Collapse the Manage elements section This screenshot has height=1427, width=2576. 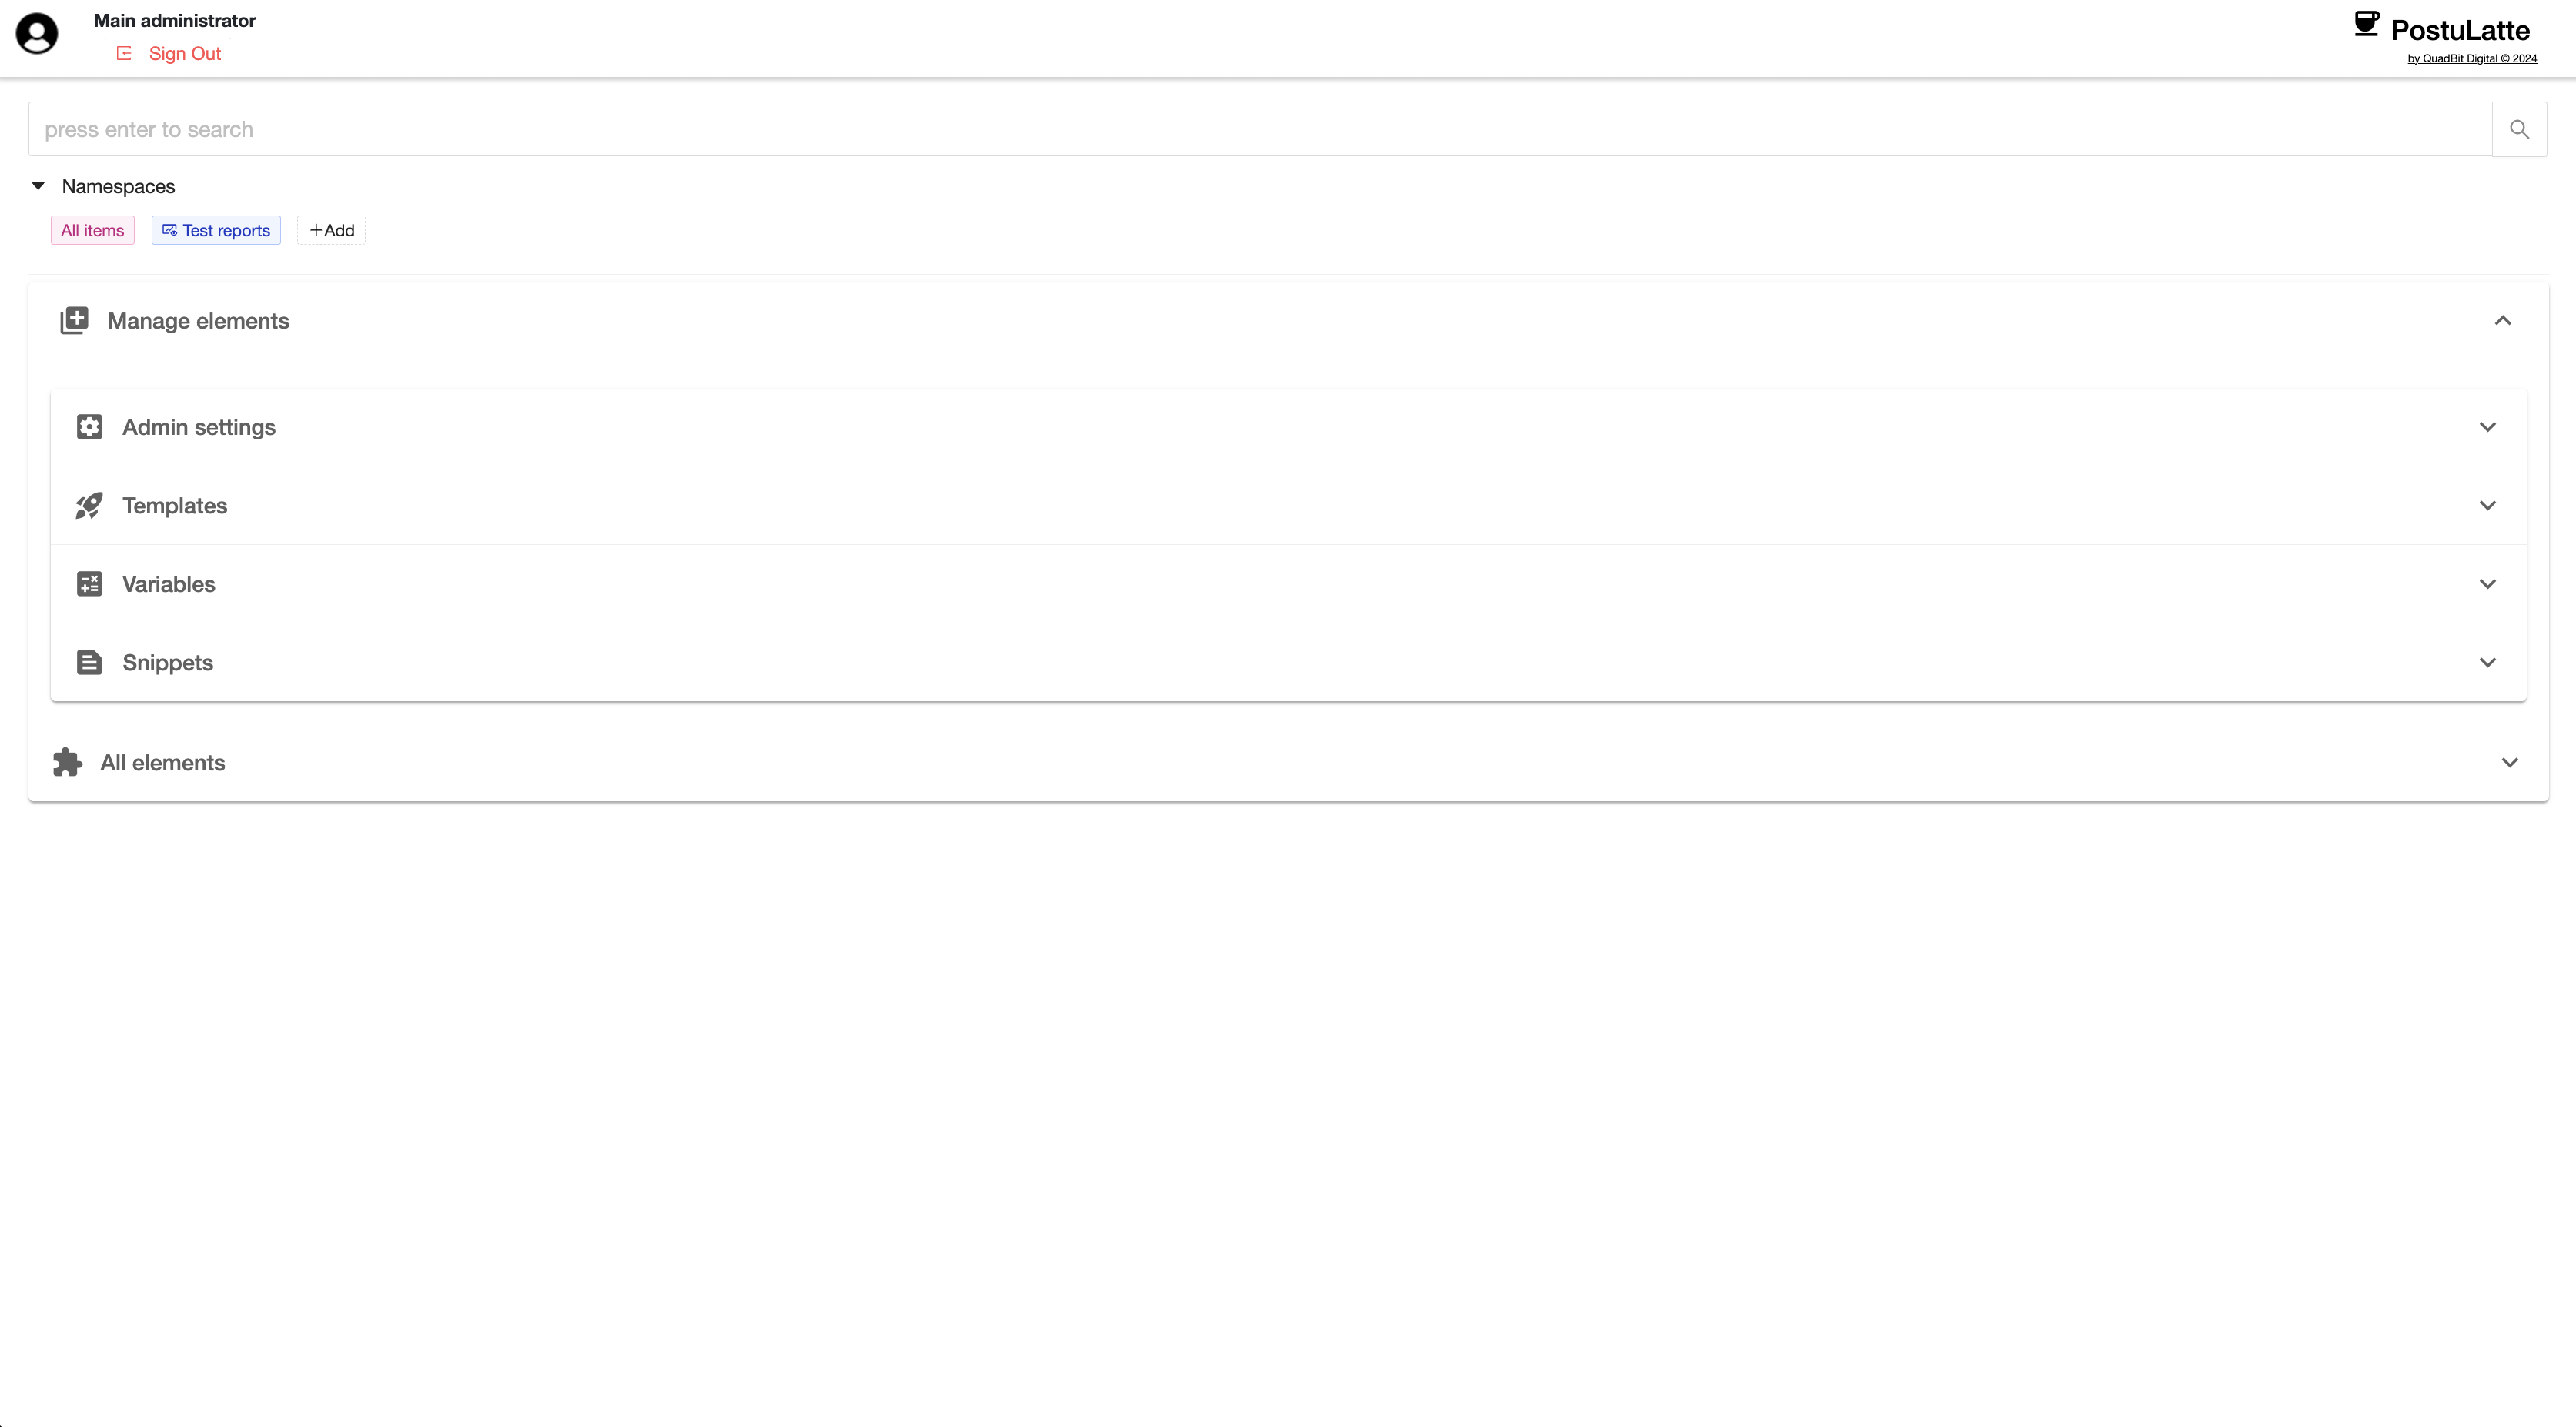point(2503,320)
